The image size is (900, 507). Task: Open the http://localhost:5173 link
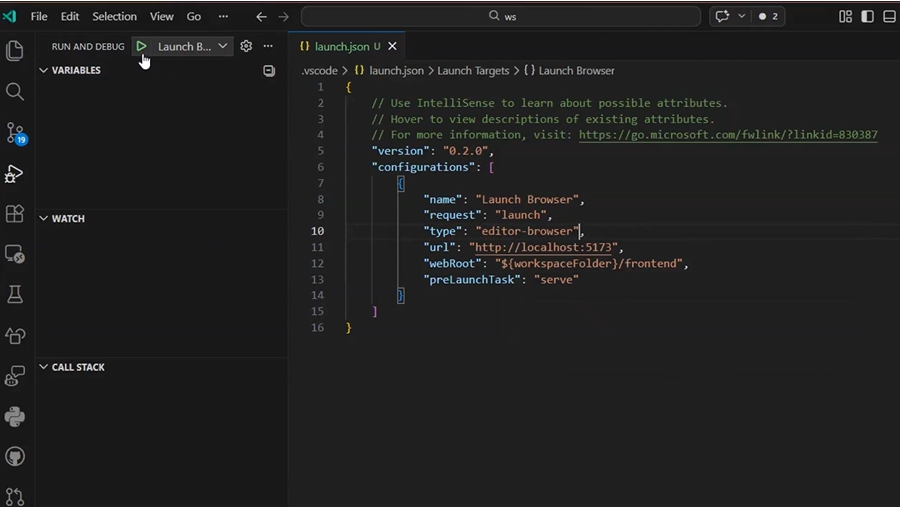pos(543,247)
